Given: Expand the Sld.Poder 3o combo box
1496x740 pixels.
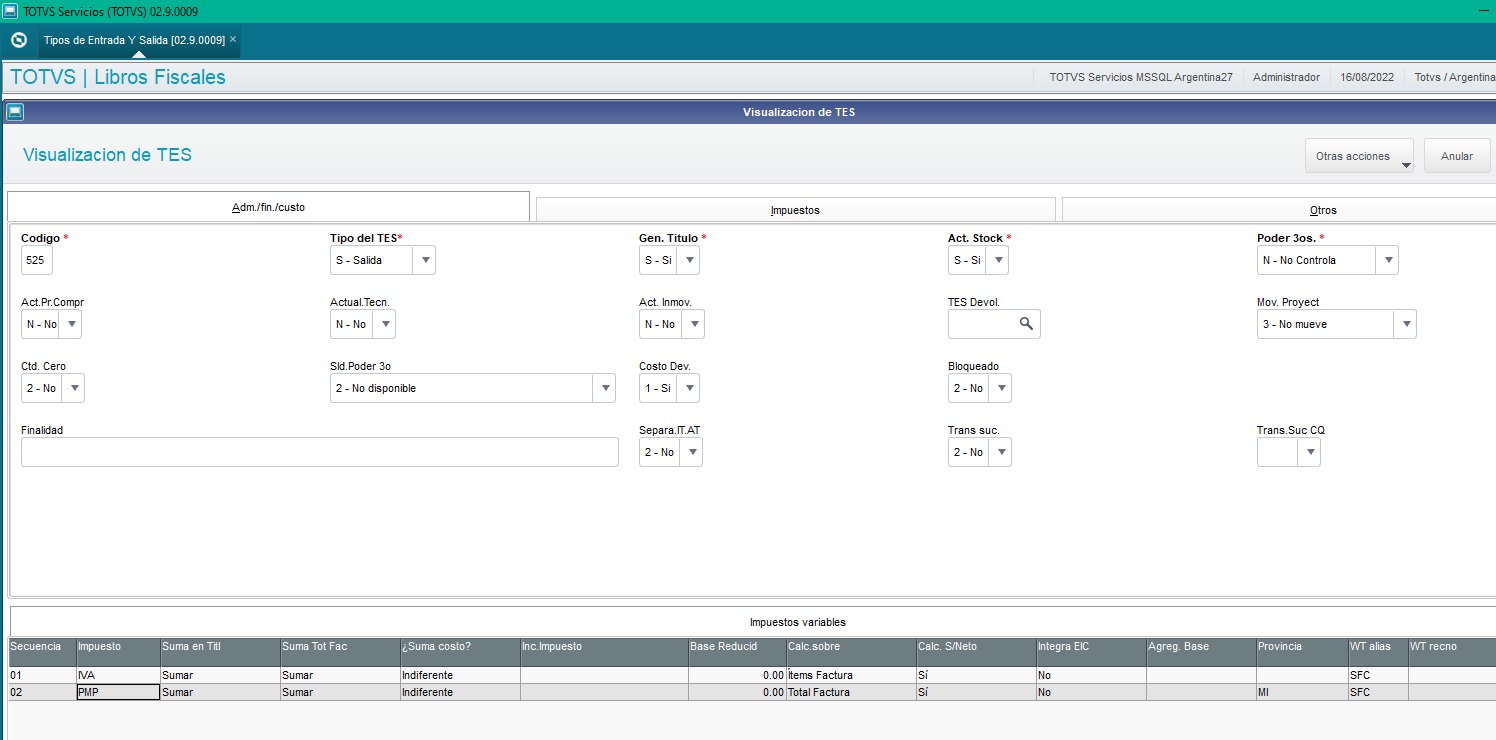Looking at the screenshot, I should click(604, 388).
